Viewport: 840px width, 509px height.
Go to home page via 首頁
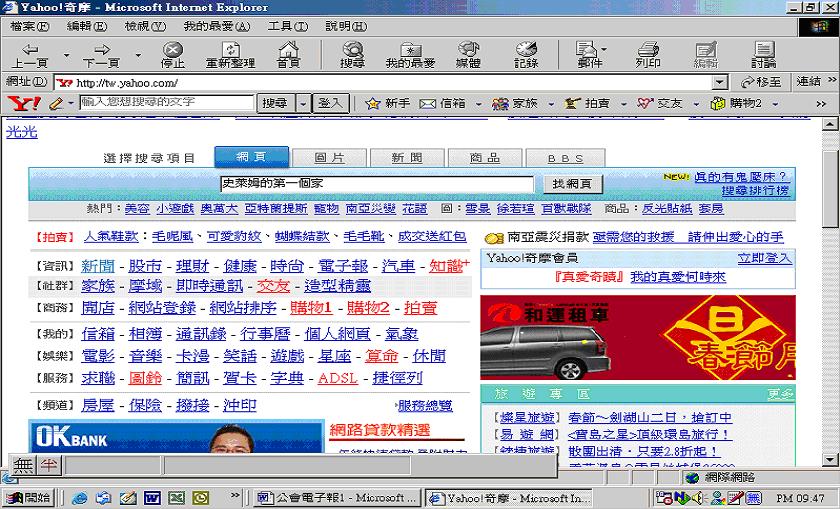(288, 55)
